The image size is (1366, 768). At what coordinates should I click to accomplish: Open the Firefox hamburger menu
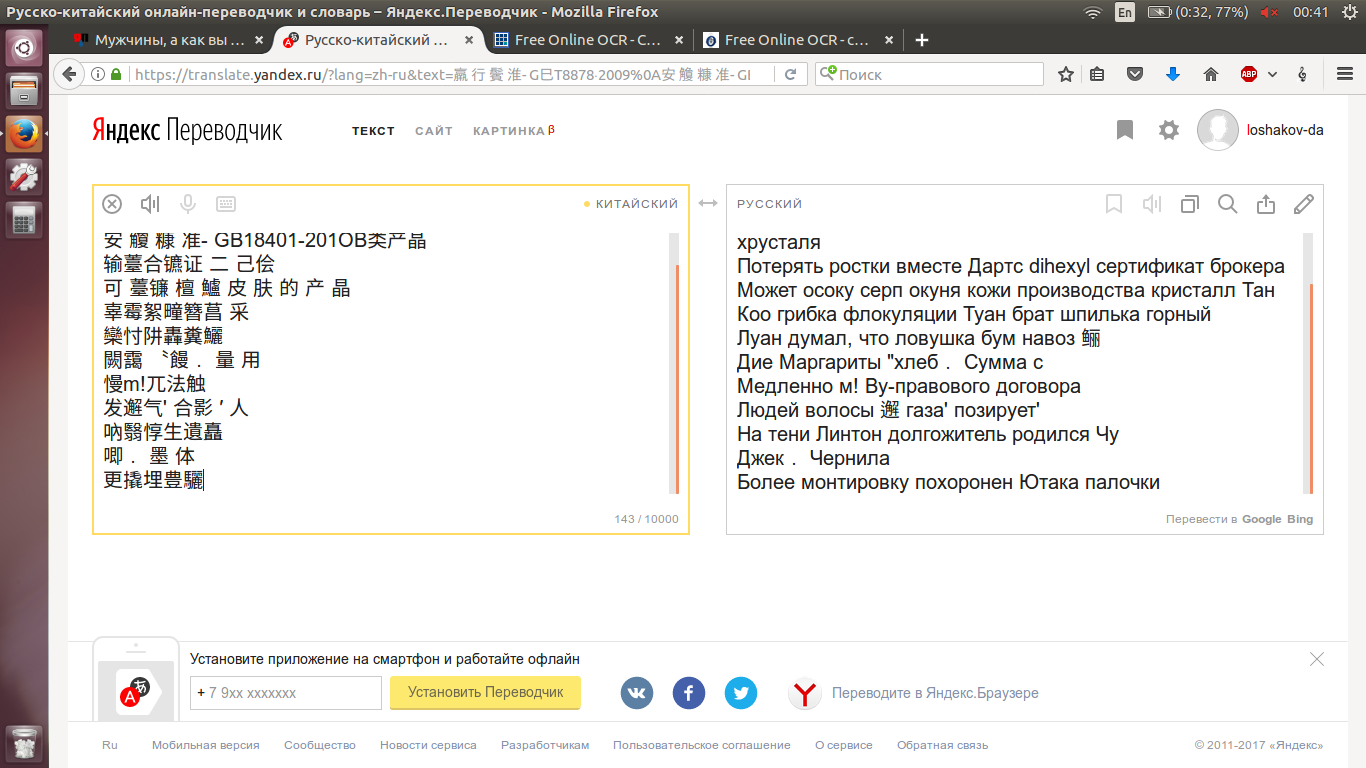[x=1345, y=74]
